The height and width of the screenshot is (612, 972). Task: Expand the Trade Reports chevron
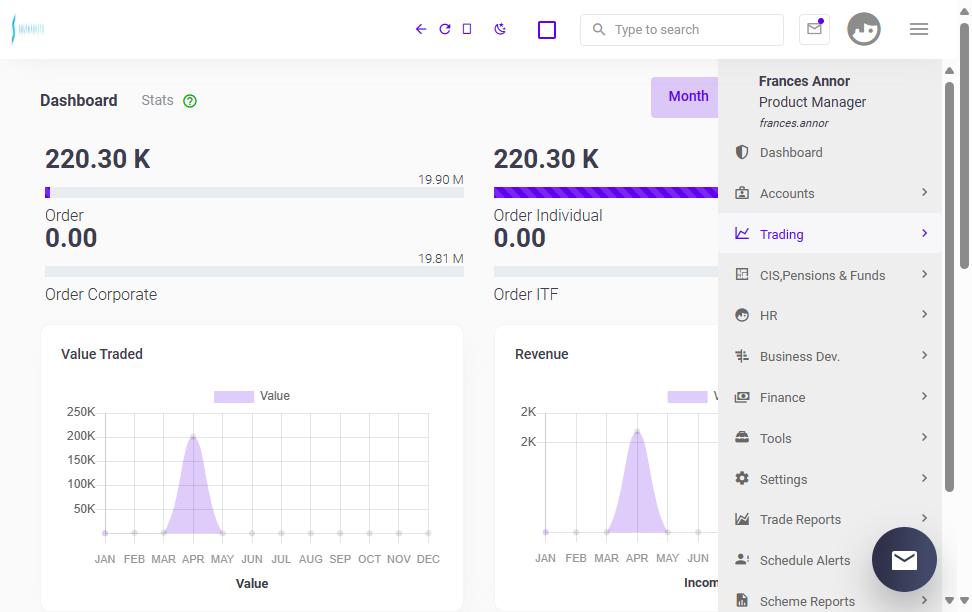[x=924, y=518]
